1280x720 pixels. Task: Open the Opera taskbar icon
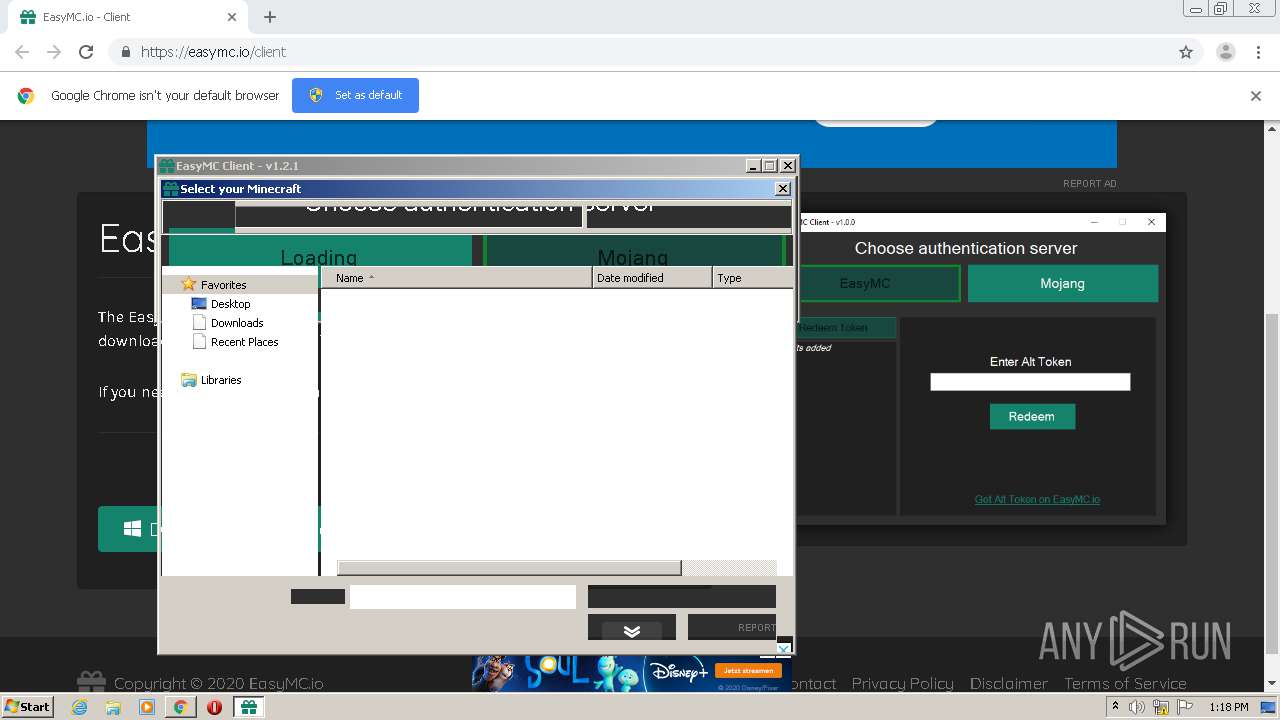point(214,707)
